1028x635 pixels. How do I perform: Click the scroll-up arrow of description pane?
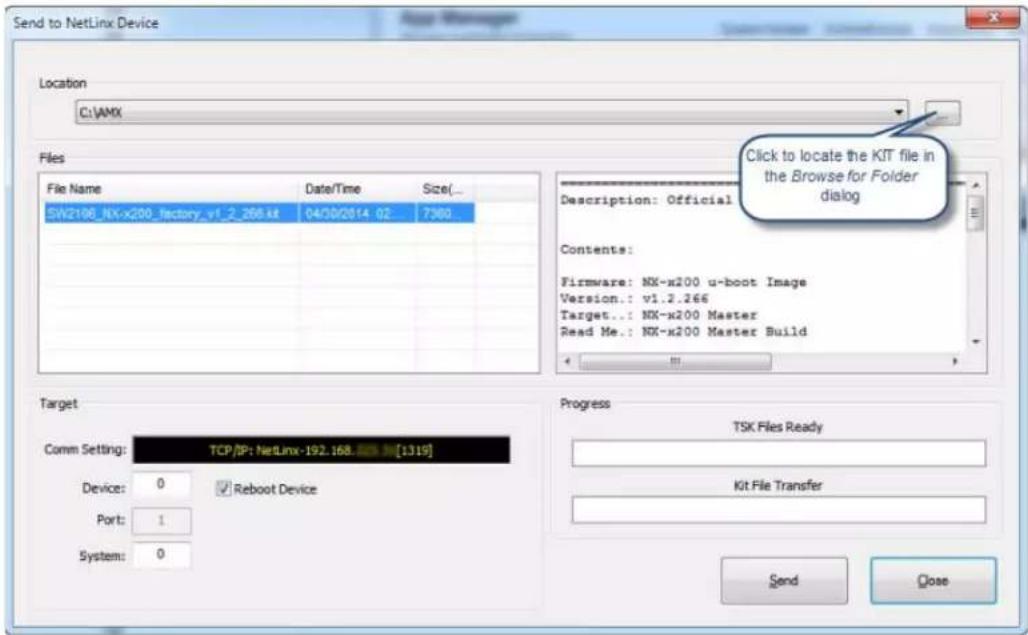tap(976, 186)
